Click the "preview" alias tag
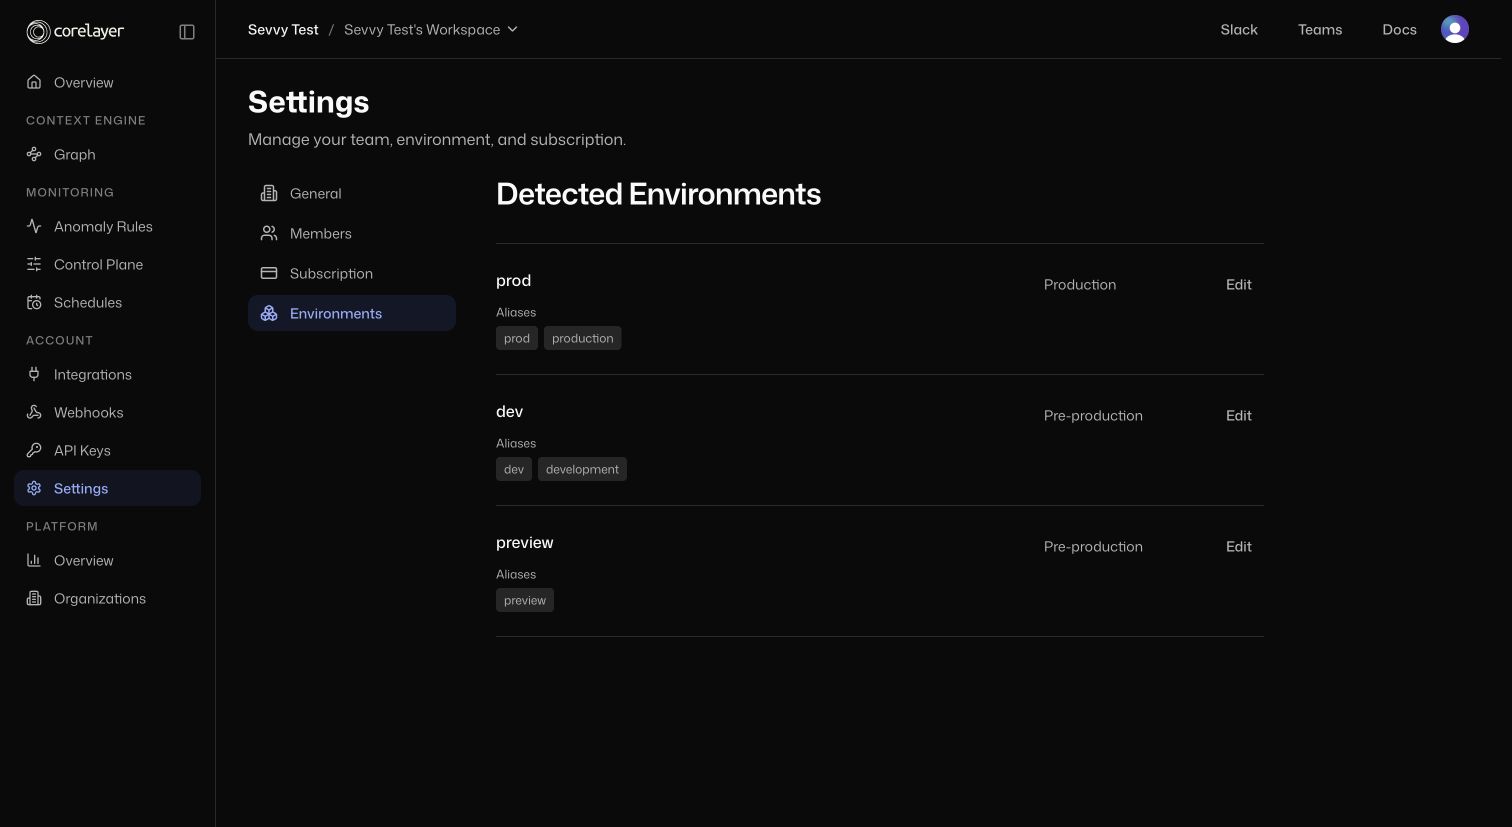The height and width of the screenshot is (827, 1512). (x=525, y=600)
